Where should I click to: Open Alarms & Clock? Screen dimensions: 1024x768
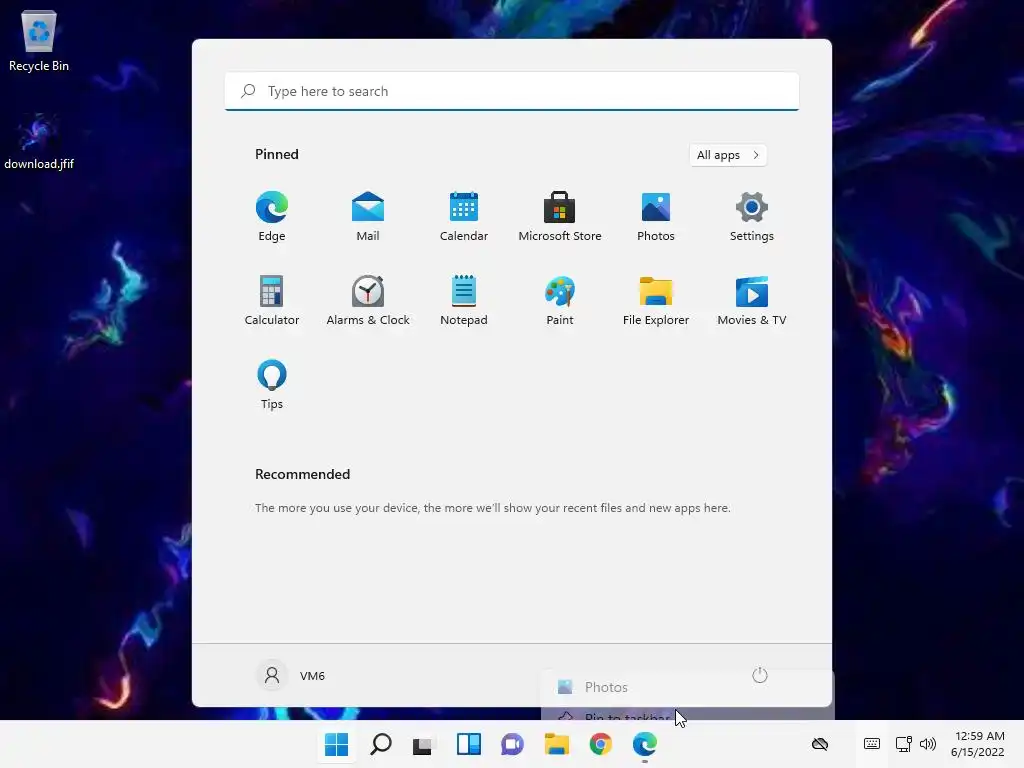coord(368,300)
